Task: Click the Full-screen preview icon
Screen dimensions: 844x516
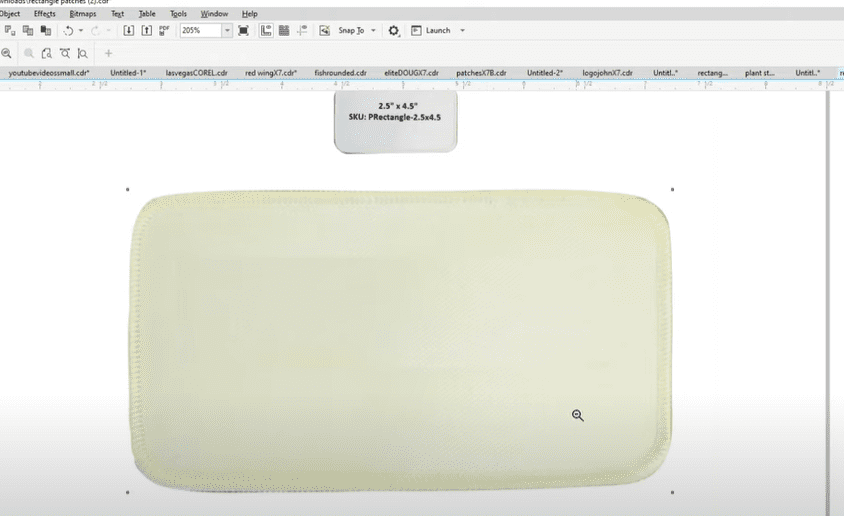Action: coord(243,31)
